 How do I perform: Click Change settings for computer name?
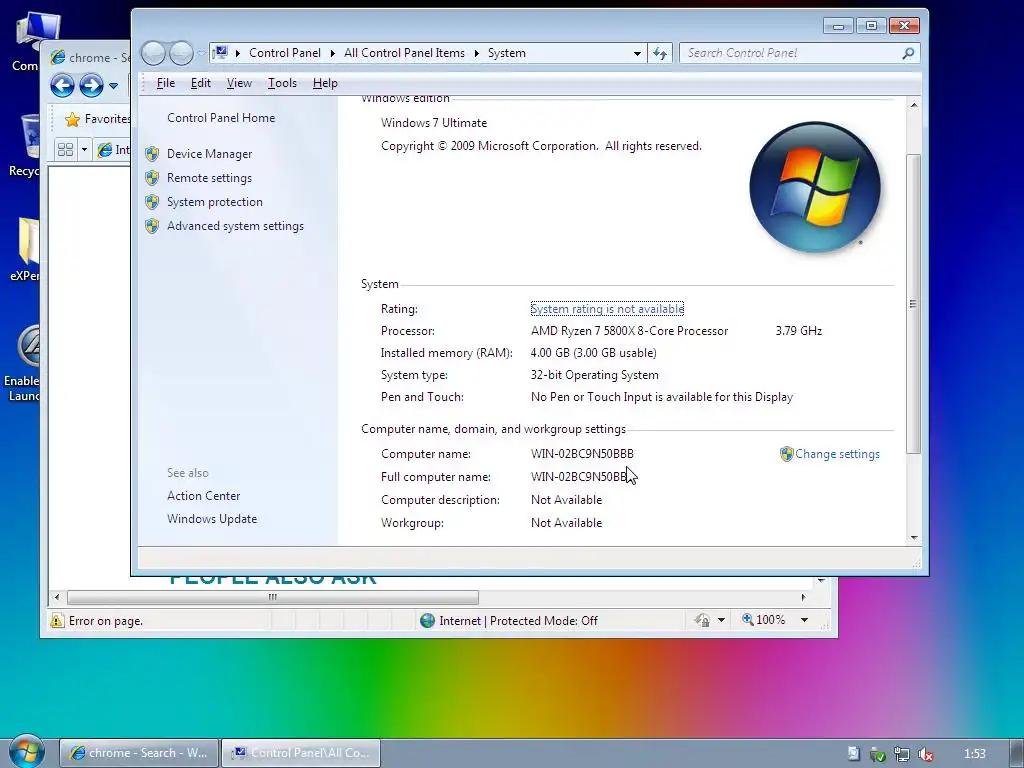click(837, 454)
